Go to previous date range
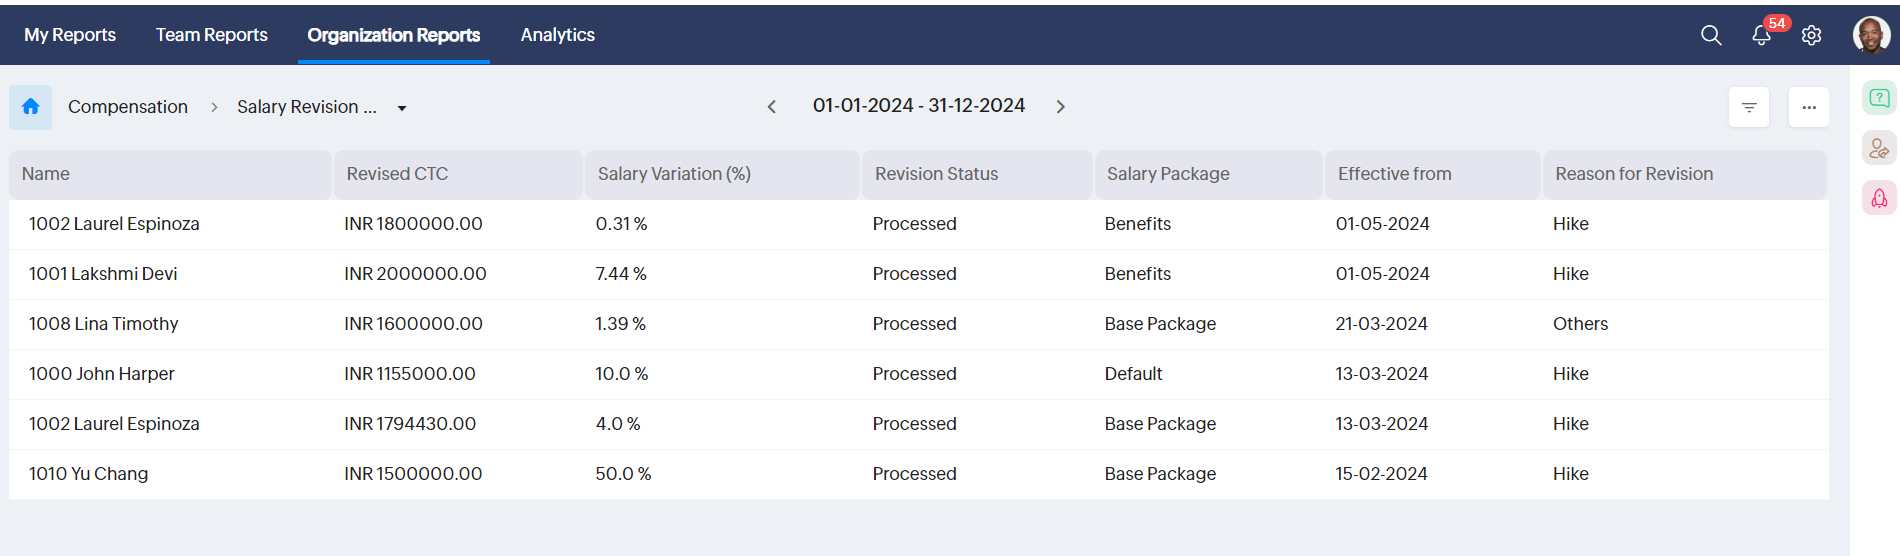Screen dimensions: 1900x556 [772, 107]
